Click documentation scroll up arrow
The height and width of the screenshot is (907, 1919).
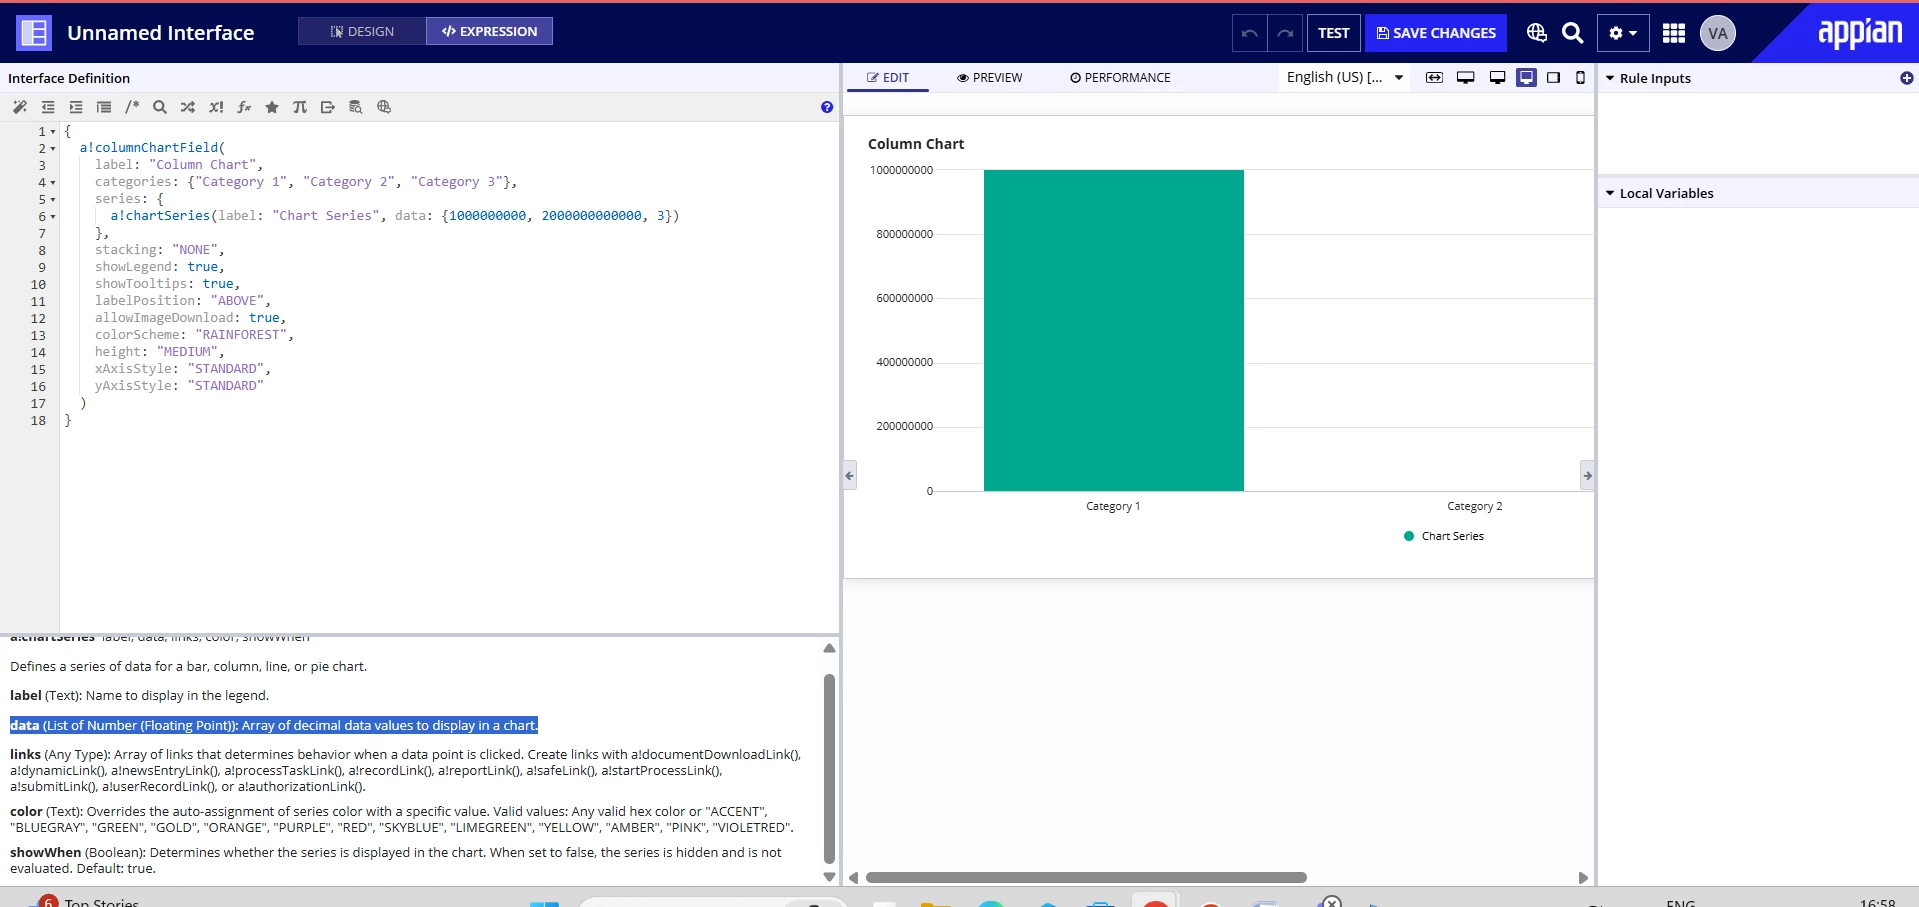coord(829,648)
